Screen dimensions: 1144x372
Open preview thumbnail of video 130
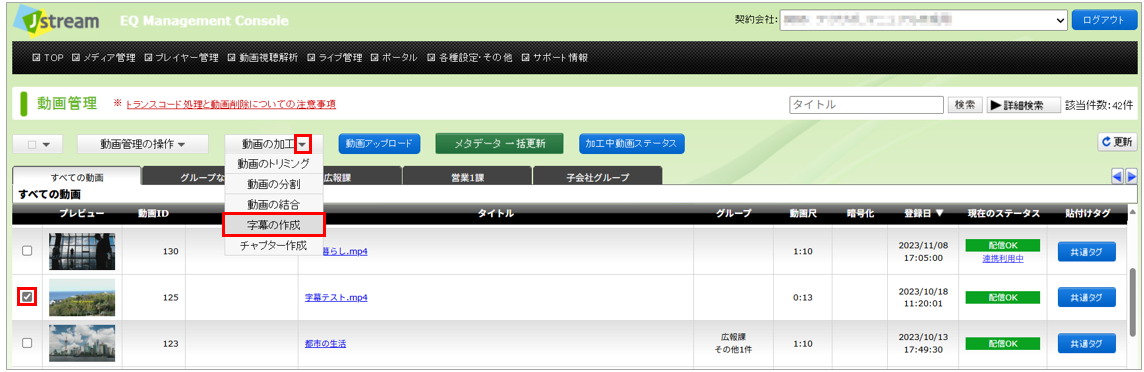(x=82, y=251)
